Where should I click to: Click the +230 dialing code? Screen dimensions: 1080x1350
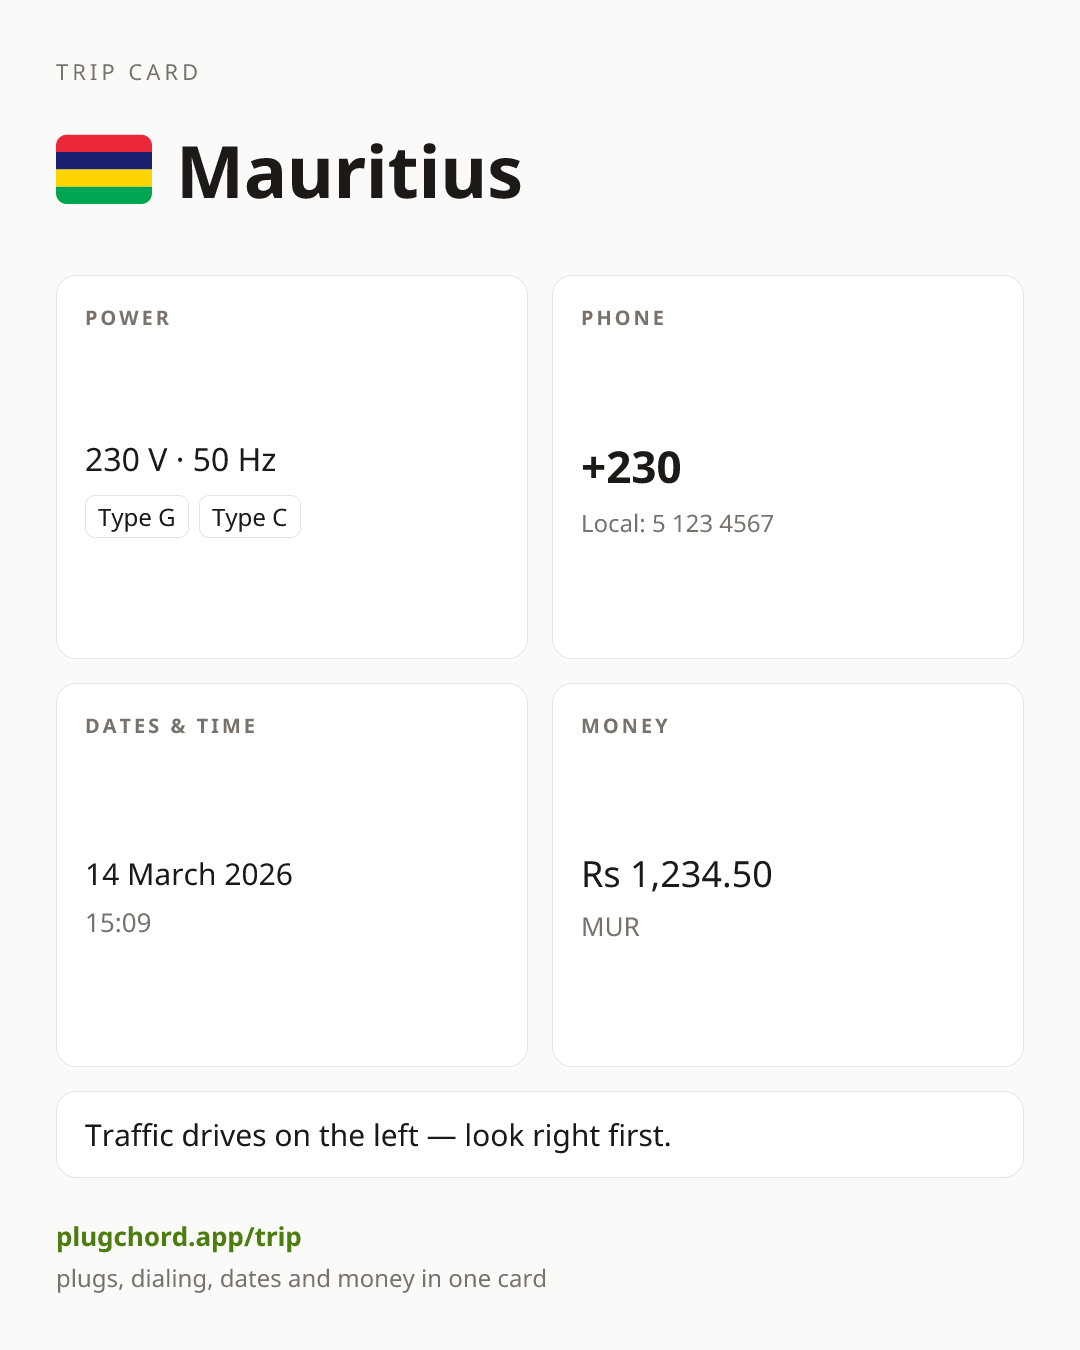pos(631,467)
